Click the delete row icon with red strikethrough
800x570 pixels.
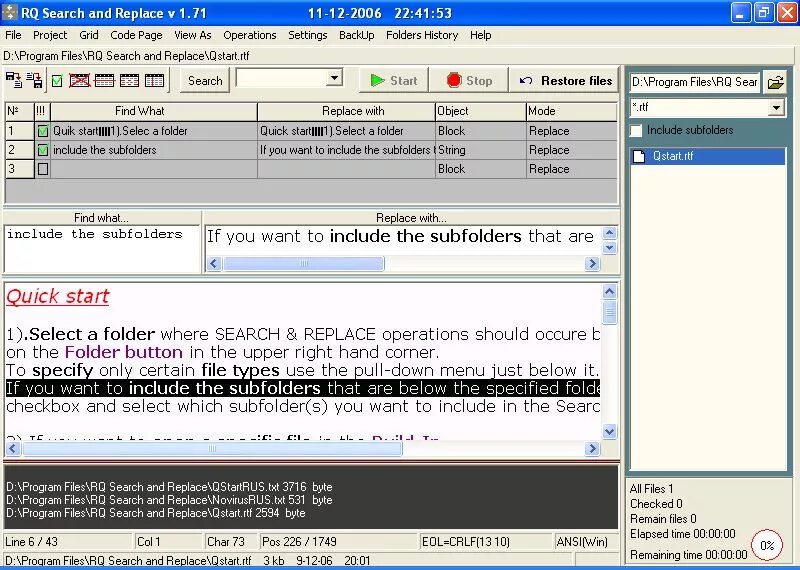[x=105, y=81]
